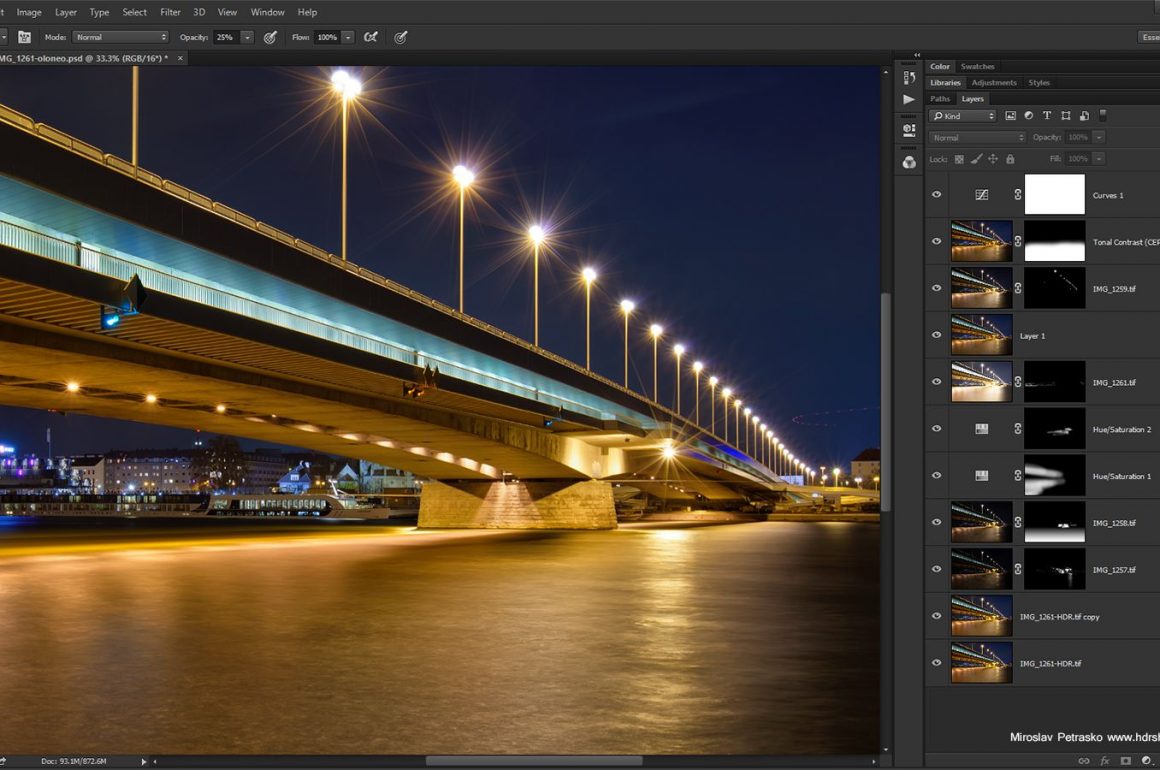Switch to the Adjustments tab
The width and height of the screenshot is (1160, 770).
pos(993,83)
